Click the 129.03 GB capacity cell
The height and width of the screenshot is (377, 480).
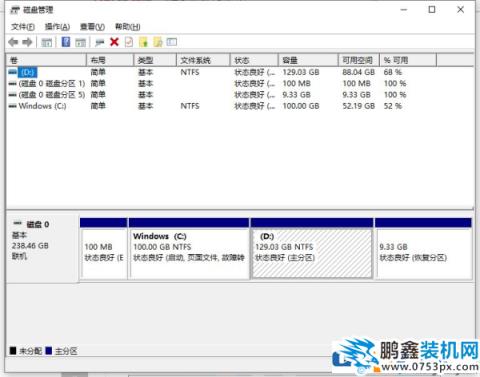pos(301,72)
